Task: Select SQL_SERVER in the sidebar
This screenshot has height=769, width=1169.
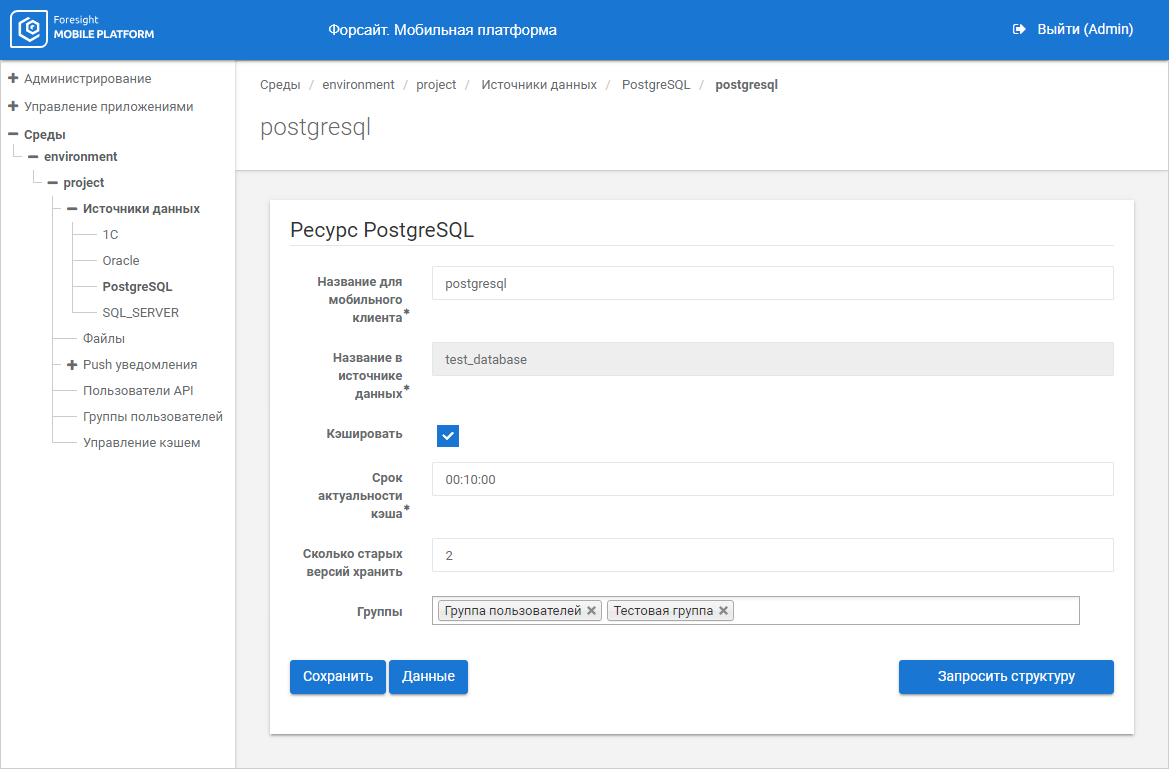Action: coord(141,313)
